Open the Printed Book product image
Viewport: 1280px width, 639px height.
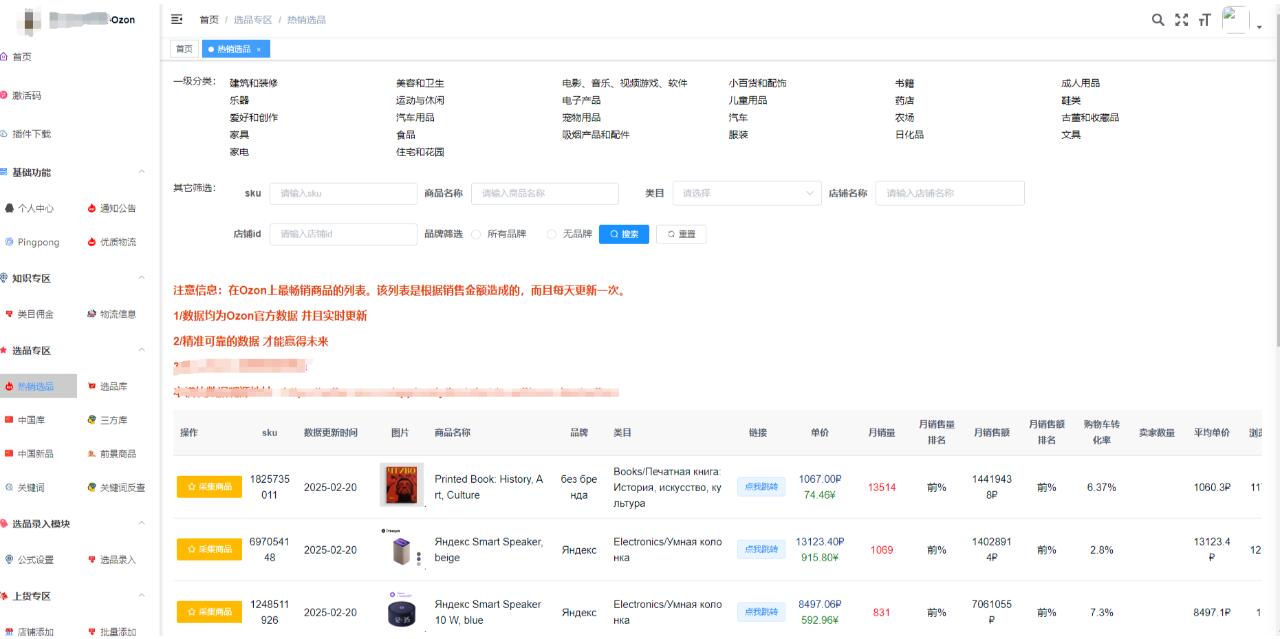[401, 485]
